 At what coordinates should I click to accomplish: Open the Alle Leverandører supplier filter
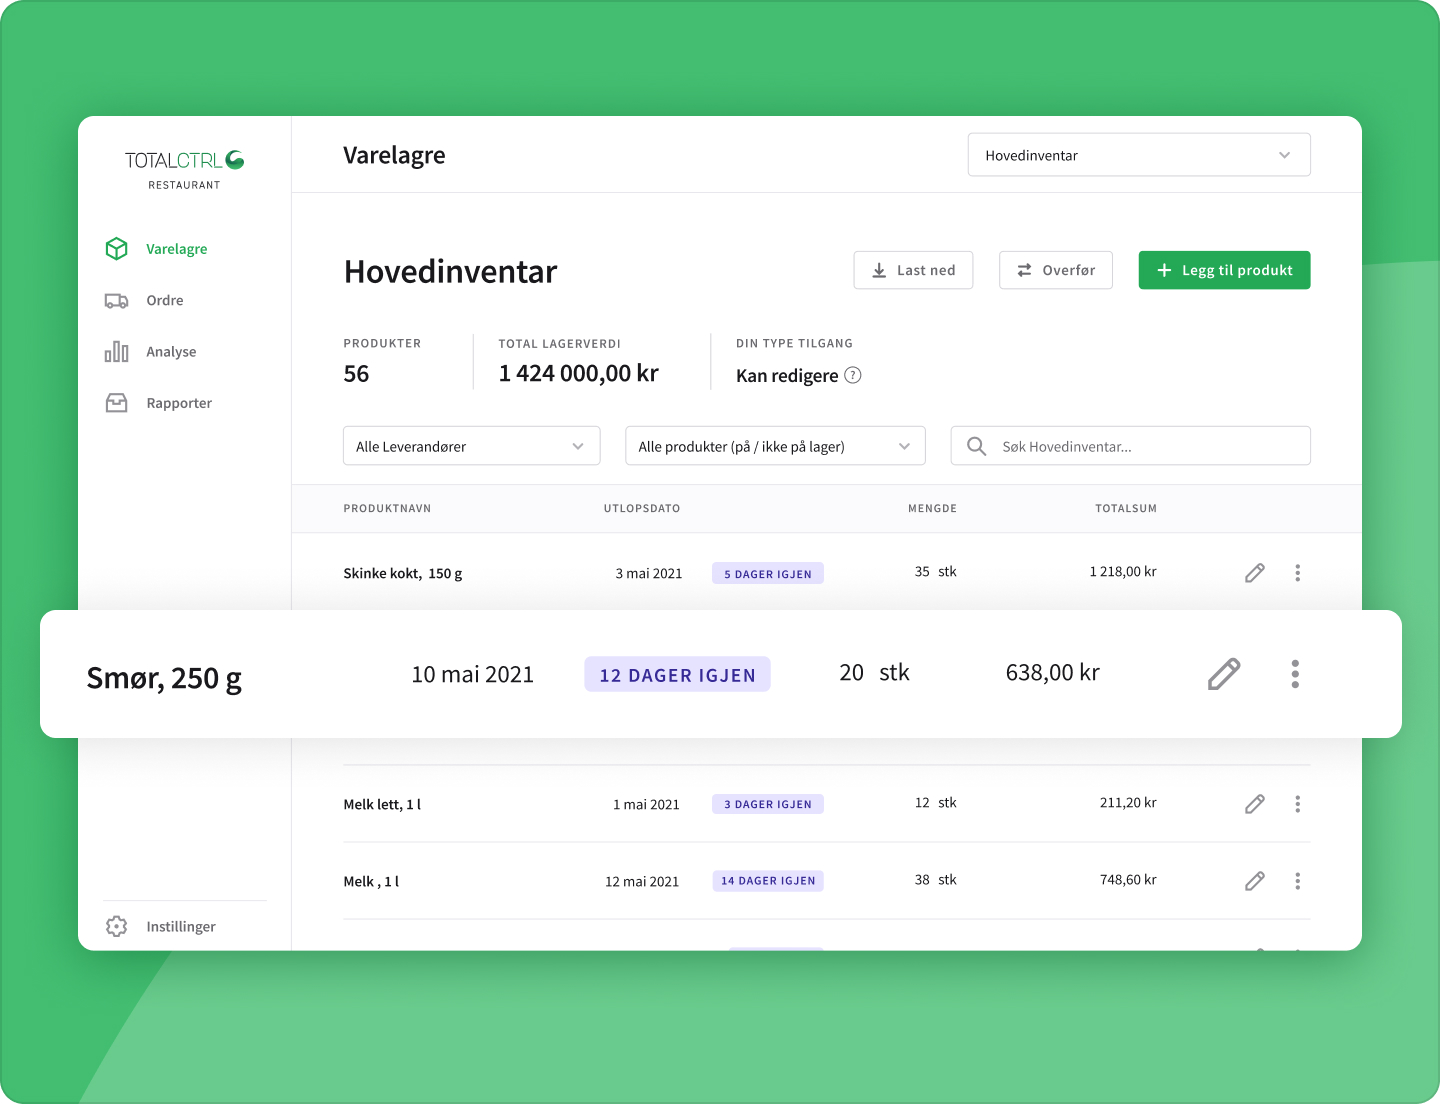tap(471, 446)
